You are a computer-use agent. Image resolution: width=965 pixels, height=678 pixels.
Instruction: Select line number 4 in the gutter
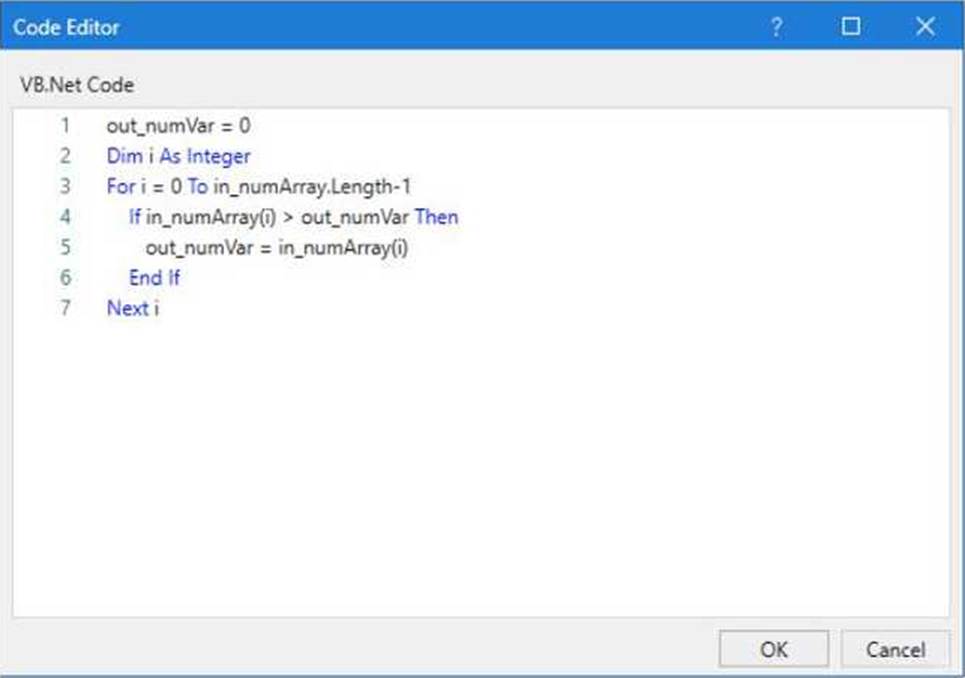(65, 217)
